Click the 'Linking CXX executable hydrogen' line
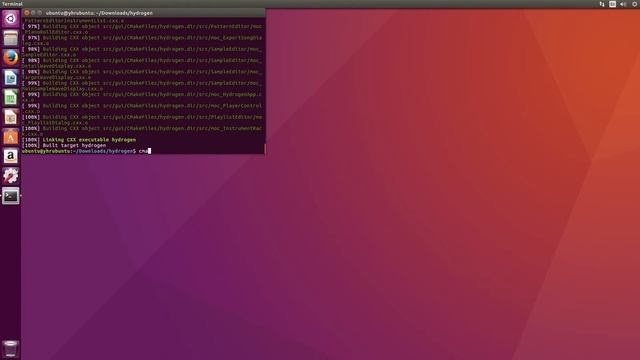Screen dimensions: 640x360 point(79,140)
